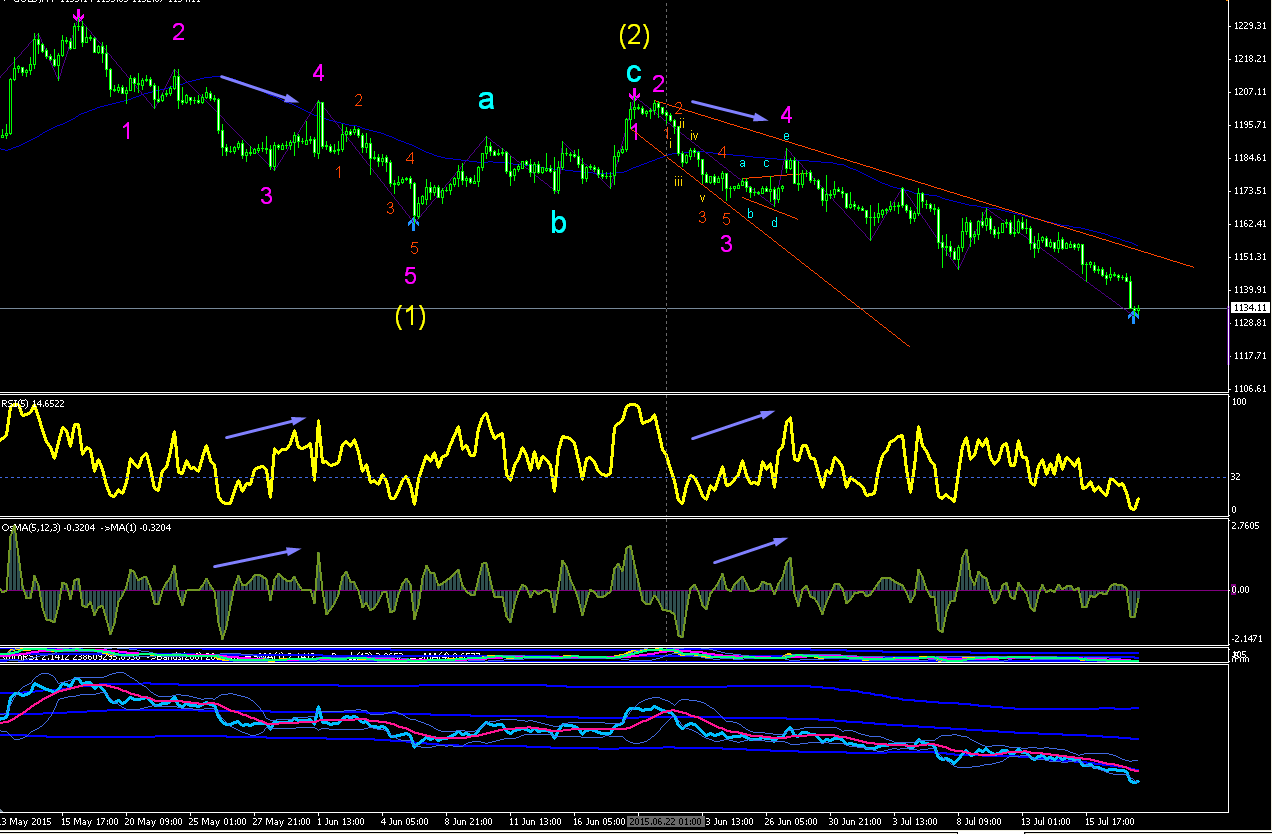Click the RSI(5) 14.6522 indicator label
The width and height of the screenshot is (1272, 834).
[35, 403]
